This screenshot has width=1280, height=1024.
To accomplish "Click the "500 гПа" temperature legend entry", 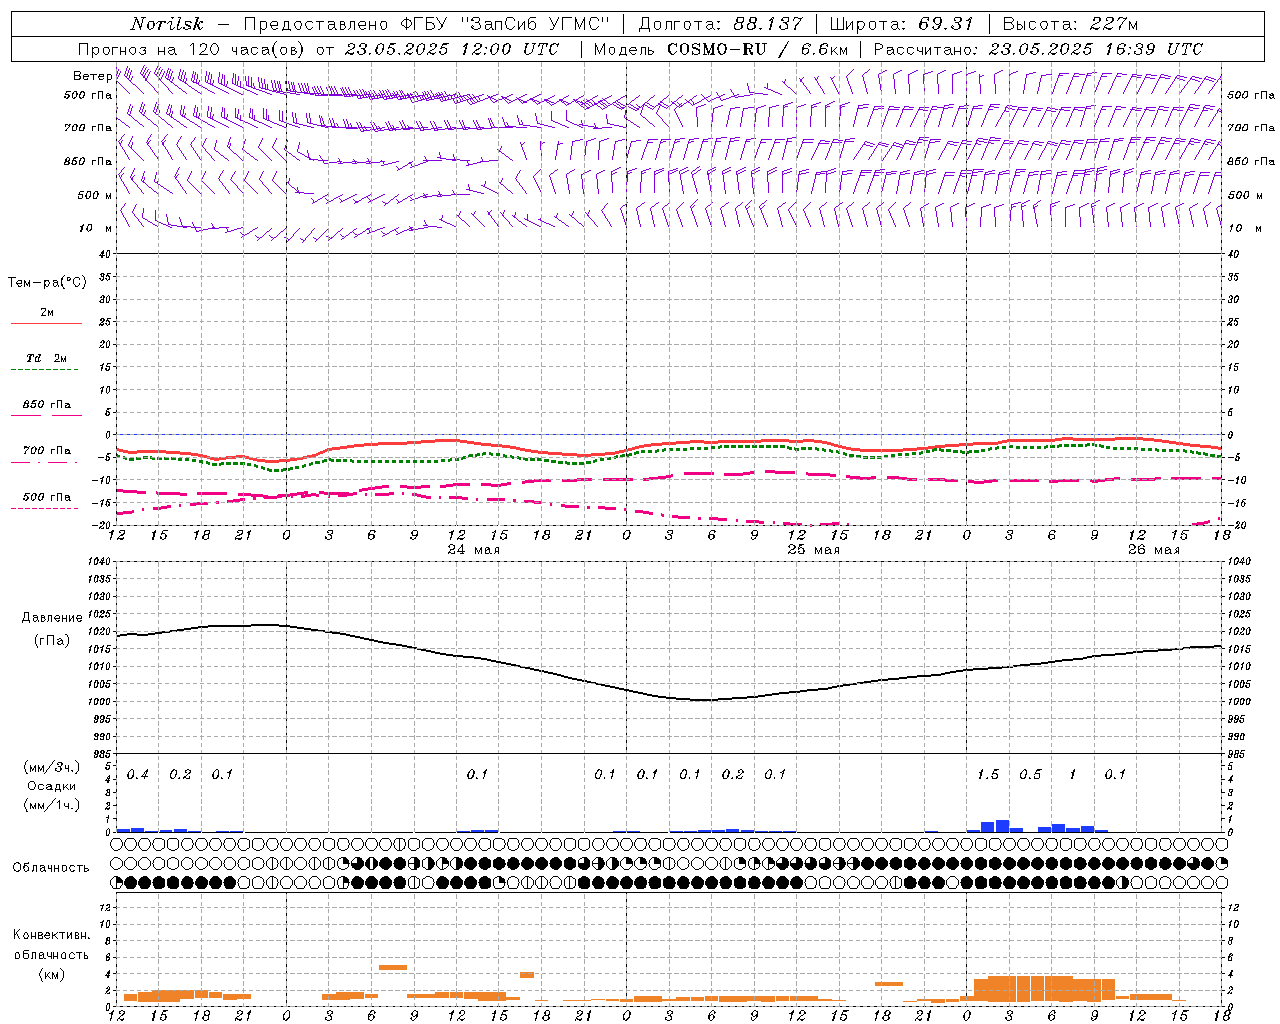I will [x=47, y=497].
